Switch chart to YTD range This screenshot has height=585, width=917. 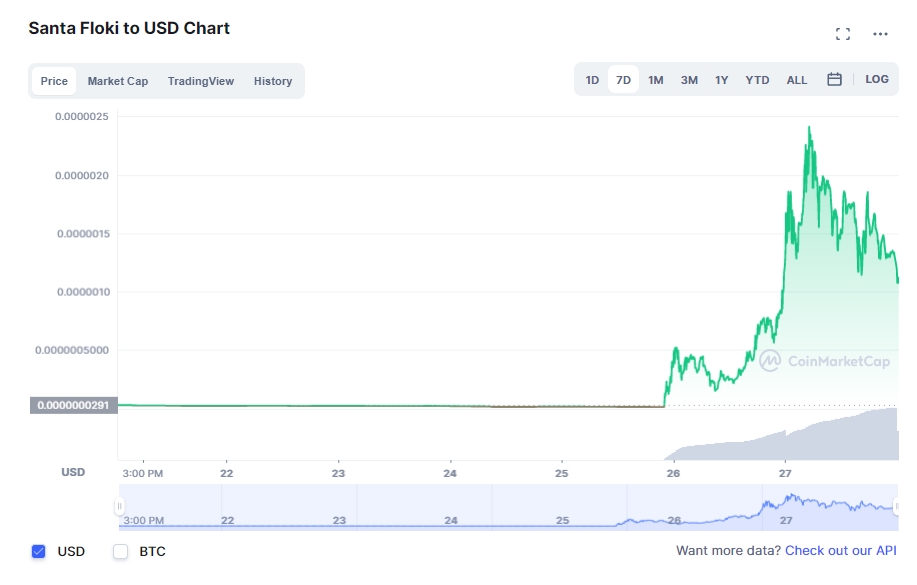pos(757,80)
